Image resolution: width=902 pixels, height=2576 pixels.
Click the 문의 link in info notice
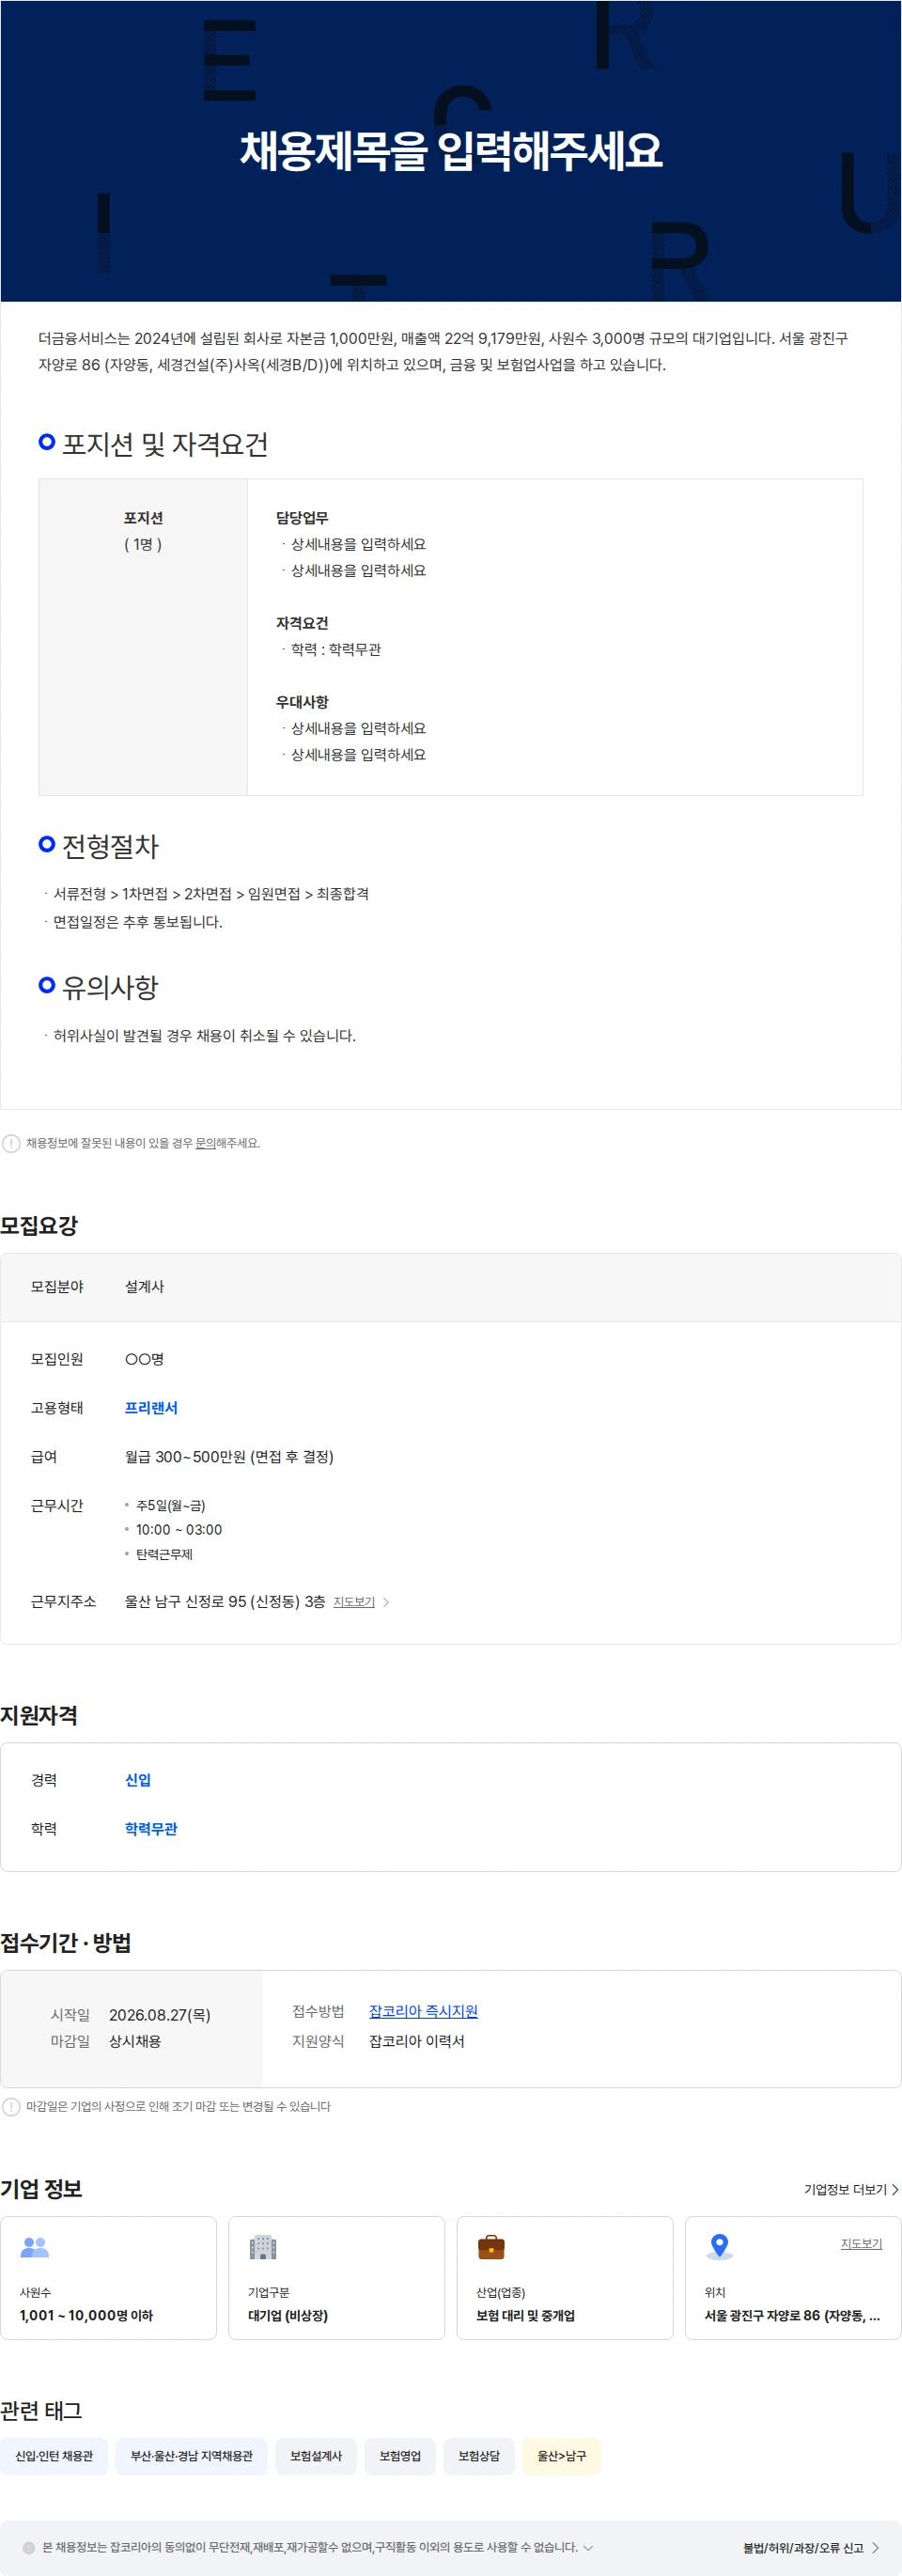click(x=205, y=1143)
